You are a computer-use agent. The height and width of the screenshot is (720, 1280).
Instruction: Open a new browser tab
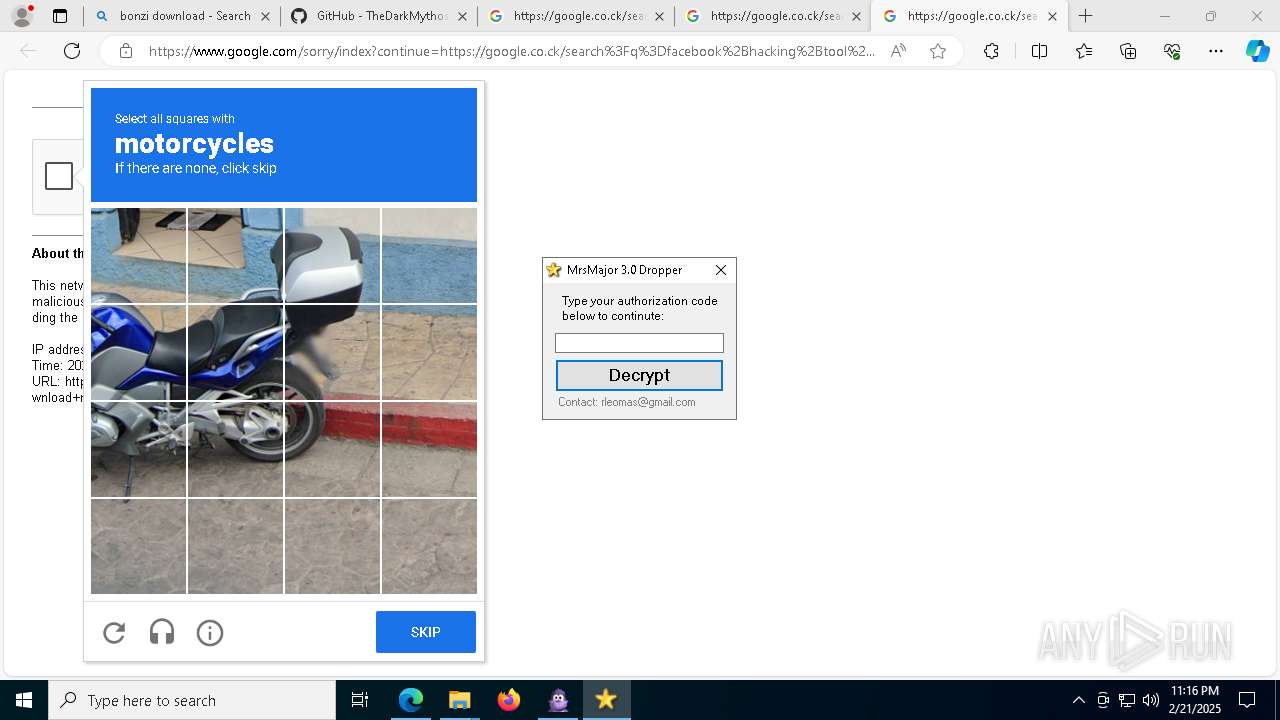[x=1086, y=16]
